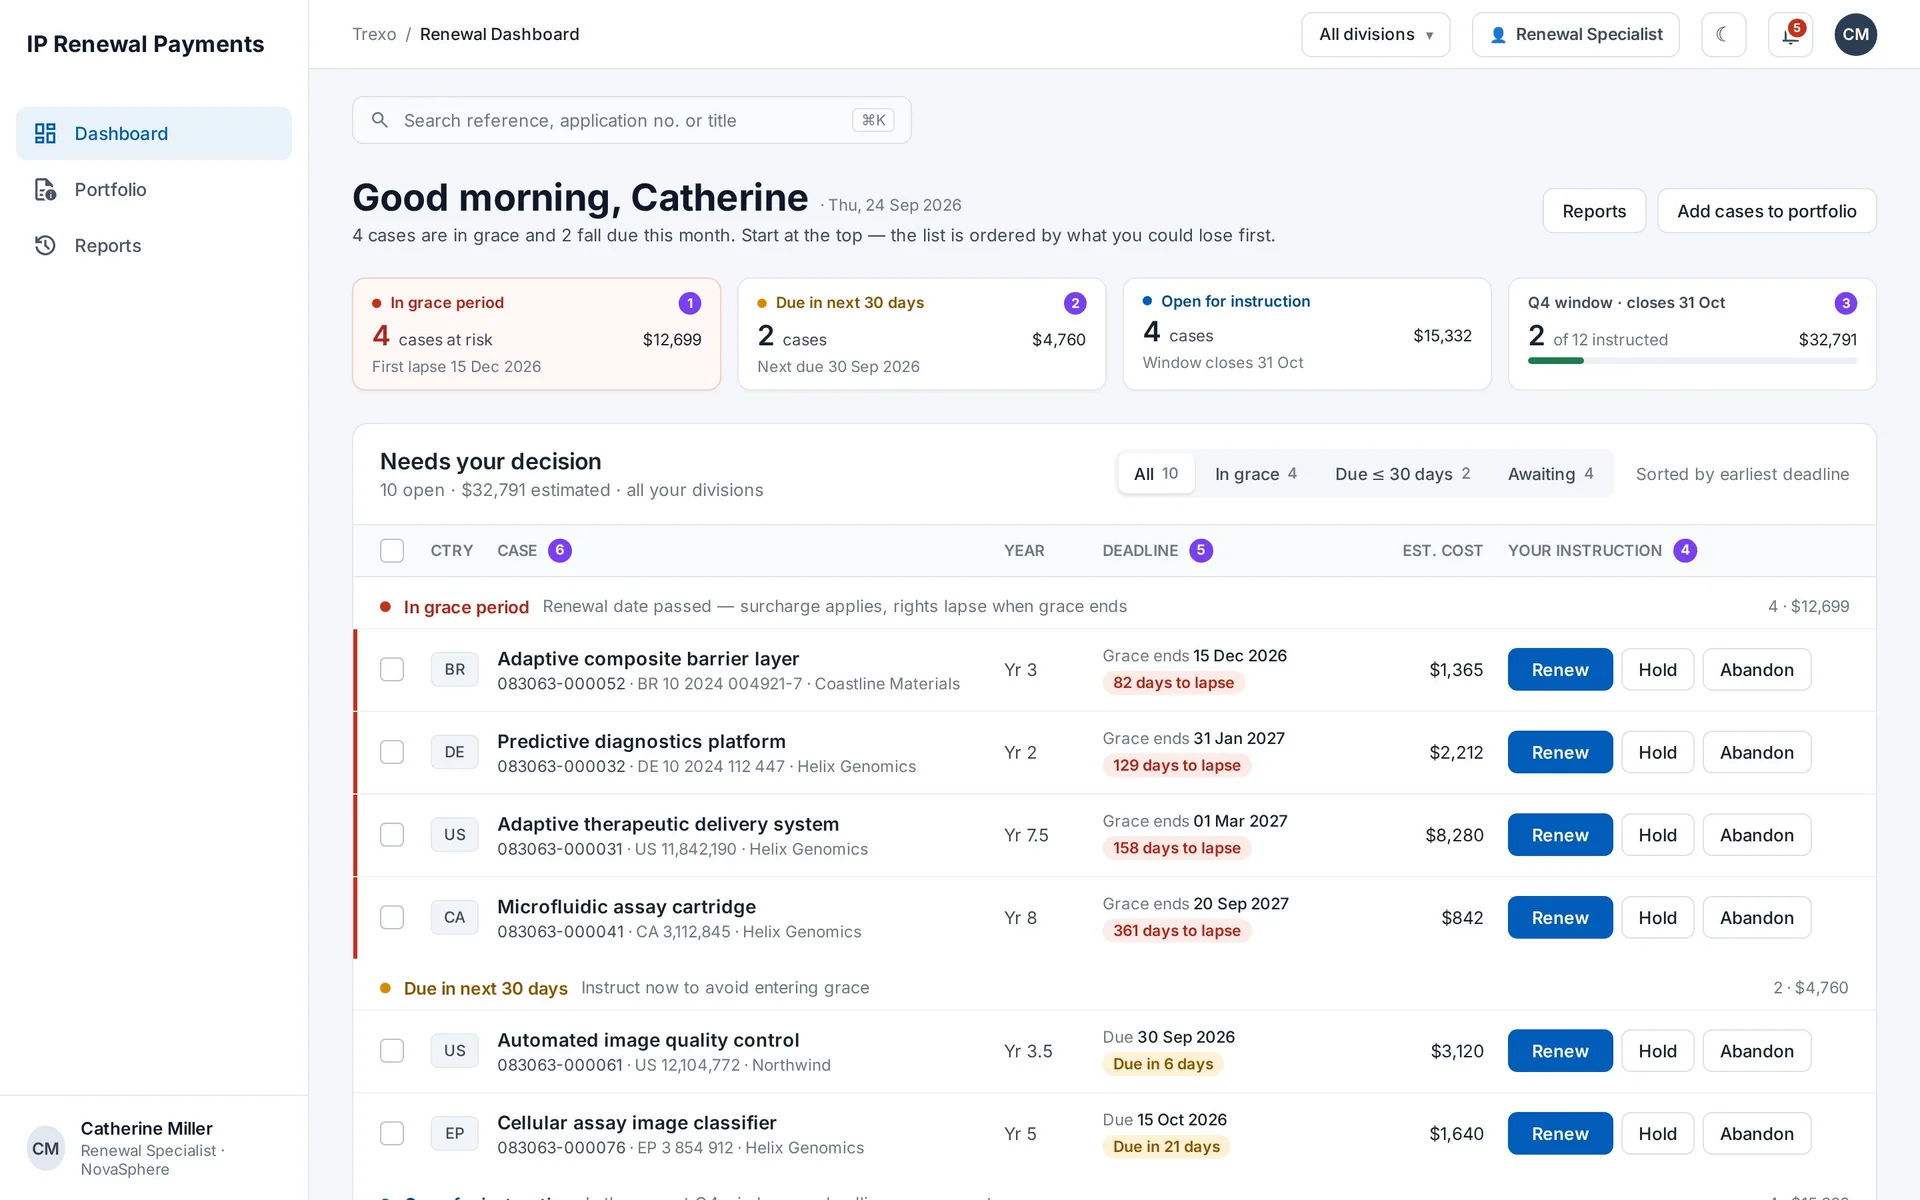This screenshot has width=1920, height=1200.
Task: Click the DE country badge
Action: pyautogui.click(x=454, y=752)
